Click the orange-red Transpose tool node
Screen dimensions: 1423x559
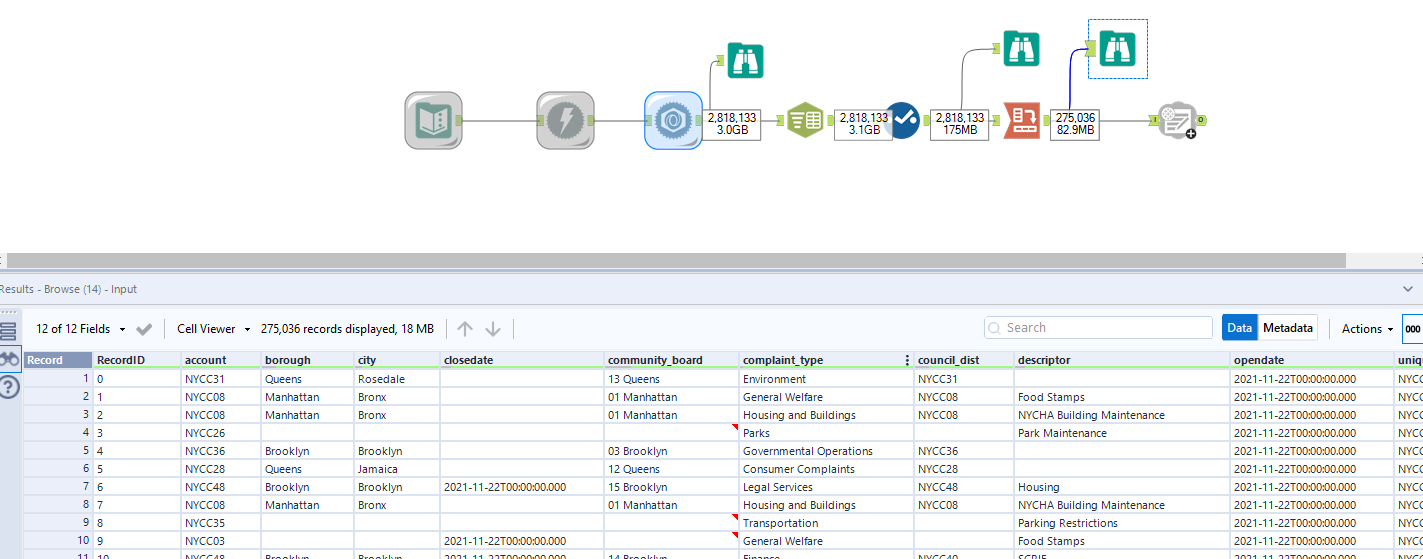(1022, 121)
